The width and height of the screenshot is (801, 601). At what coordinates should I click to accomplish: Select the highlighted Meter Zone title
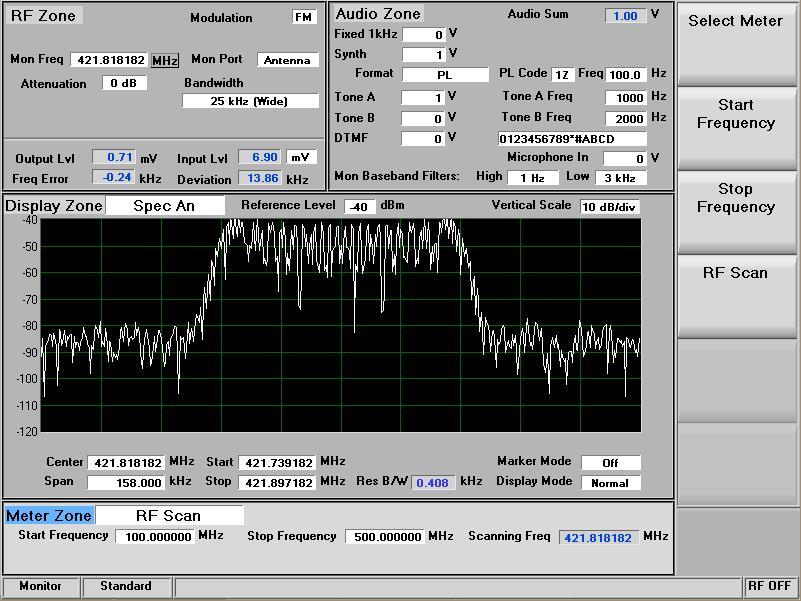49,516
